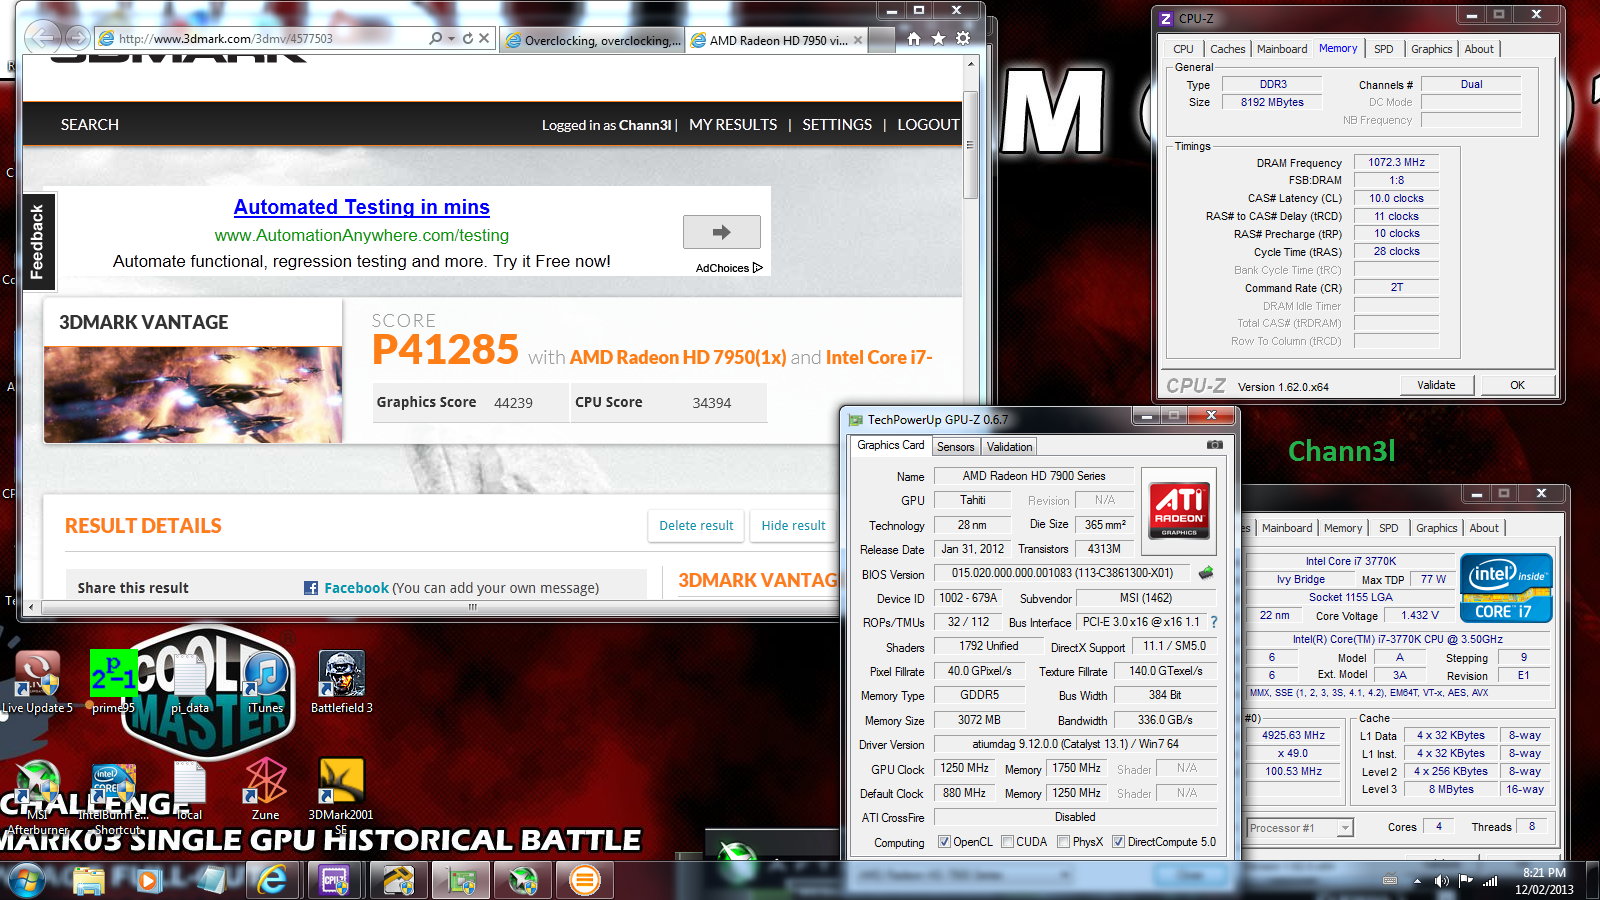Open the SPD tab in top CPU-Z window
This screenshot has height=900, width=1600.
(1383, 49)
